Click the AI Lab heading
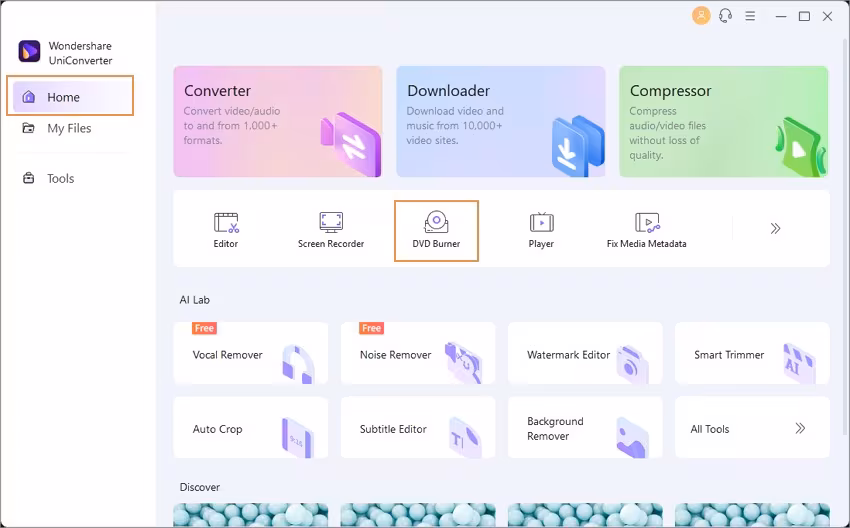Viewport: 850px width, 528px height. [195, 300]
